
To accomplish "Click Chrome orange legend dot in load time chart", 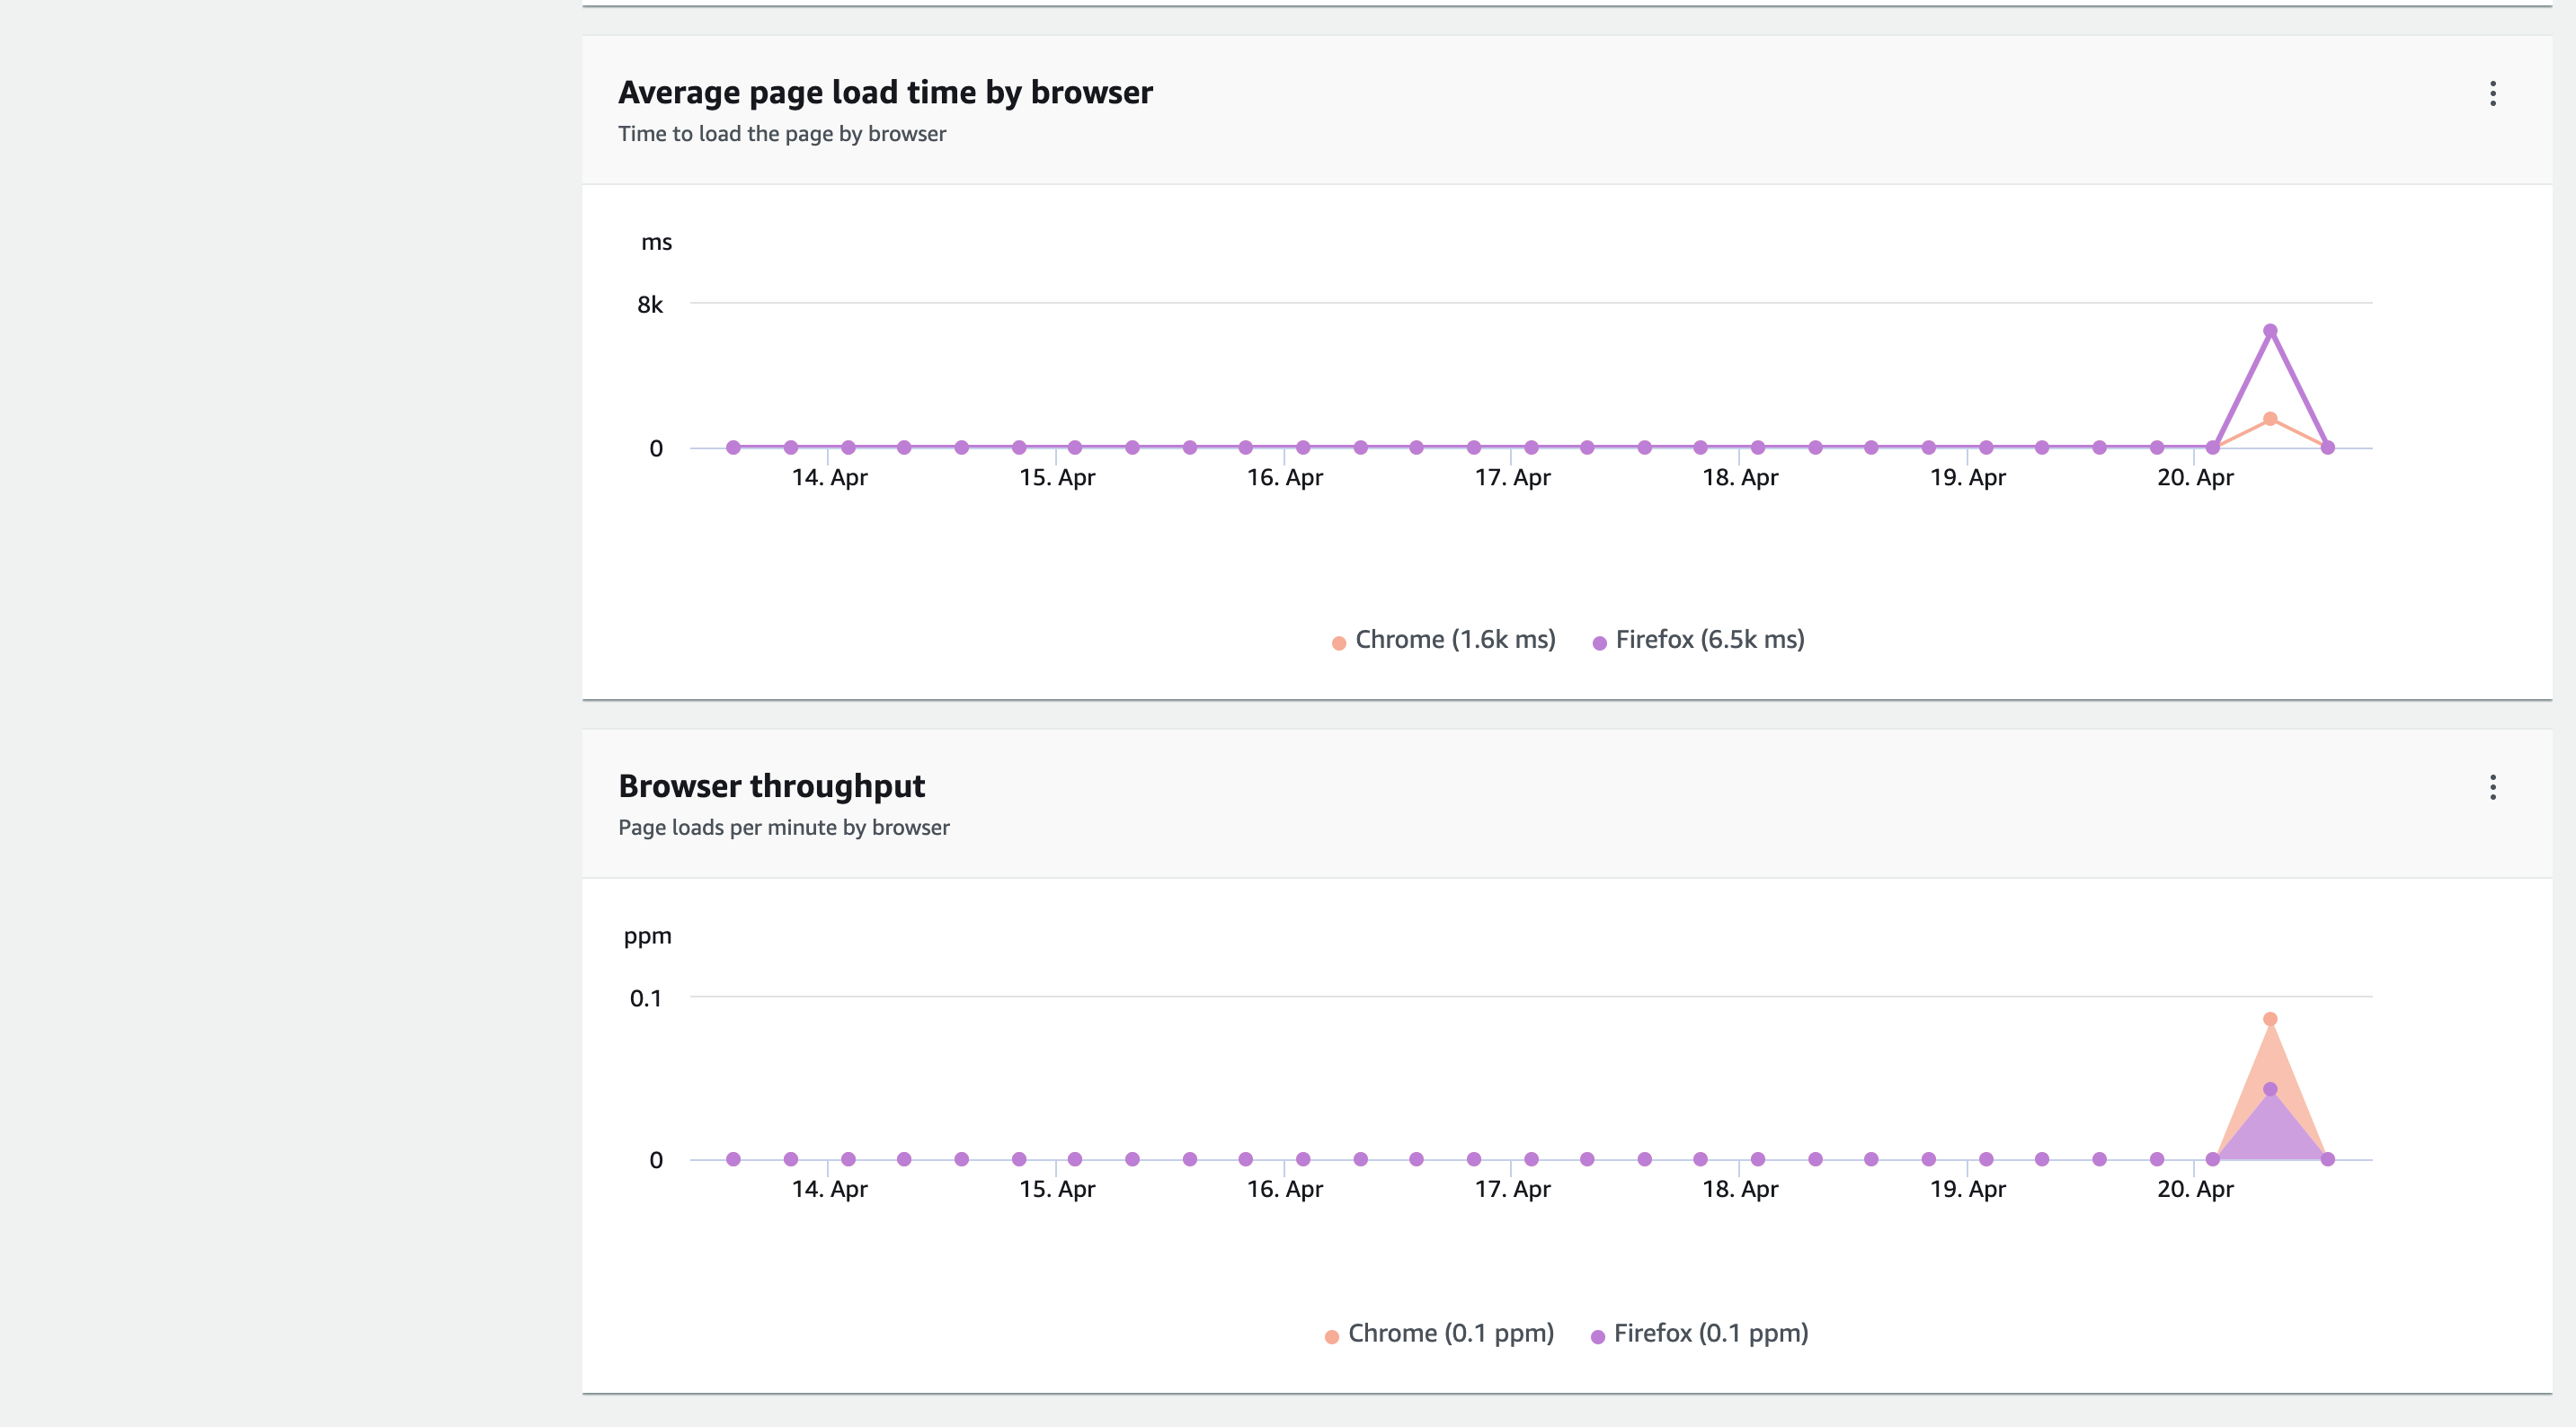I will pyautogui.click(x=1339, y=644).
